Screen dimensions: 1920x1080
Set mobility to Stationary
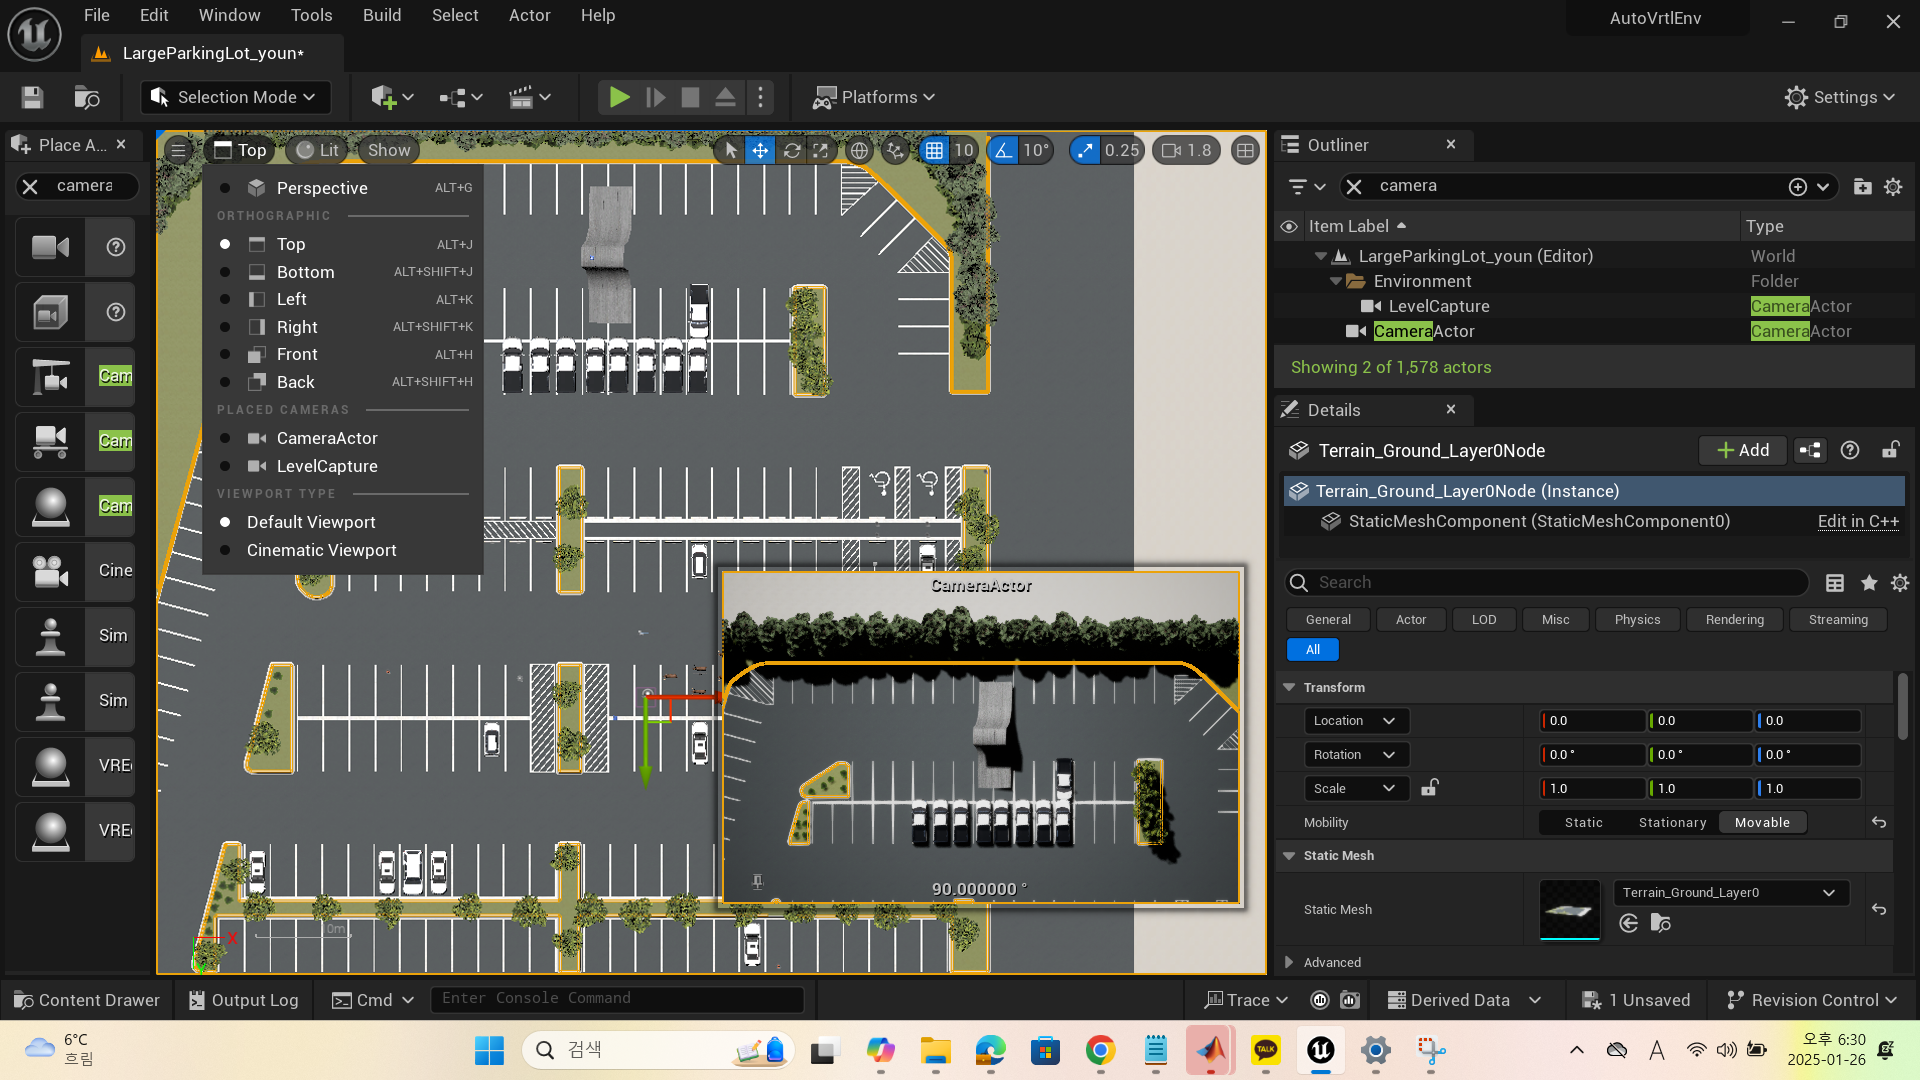(x=1672, y=822)
